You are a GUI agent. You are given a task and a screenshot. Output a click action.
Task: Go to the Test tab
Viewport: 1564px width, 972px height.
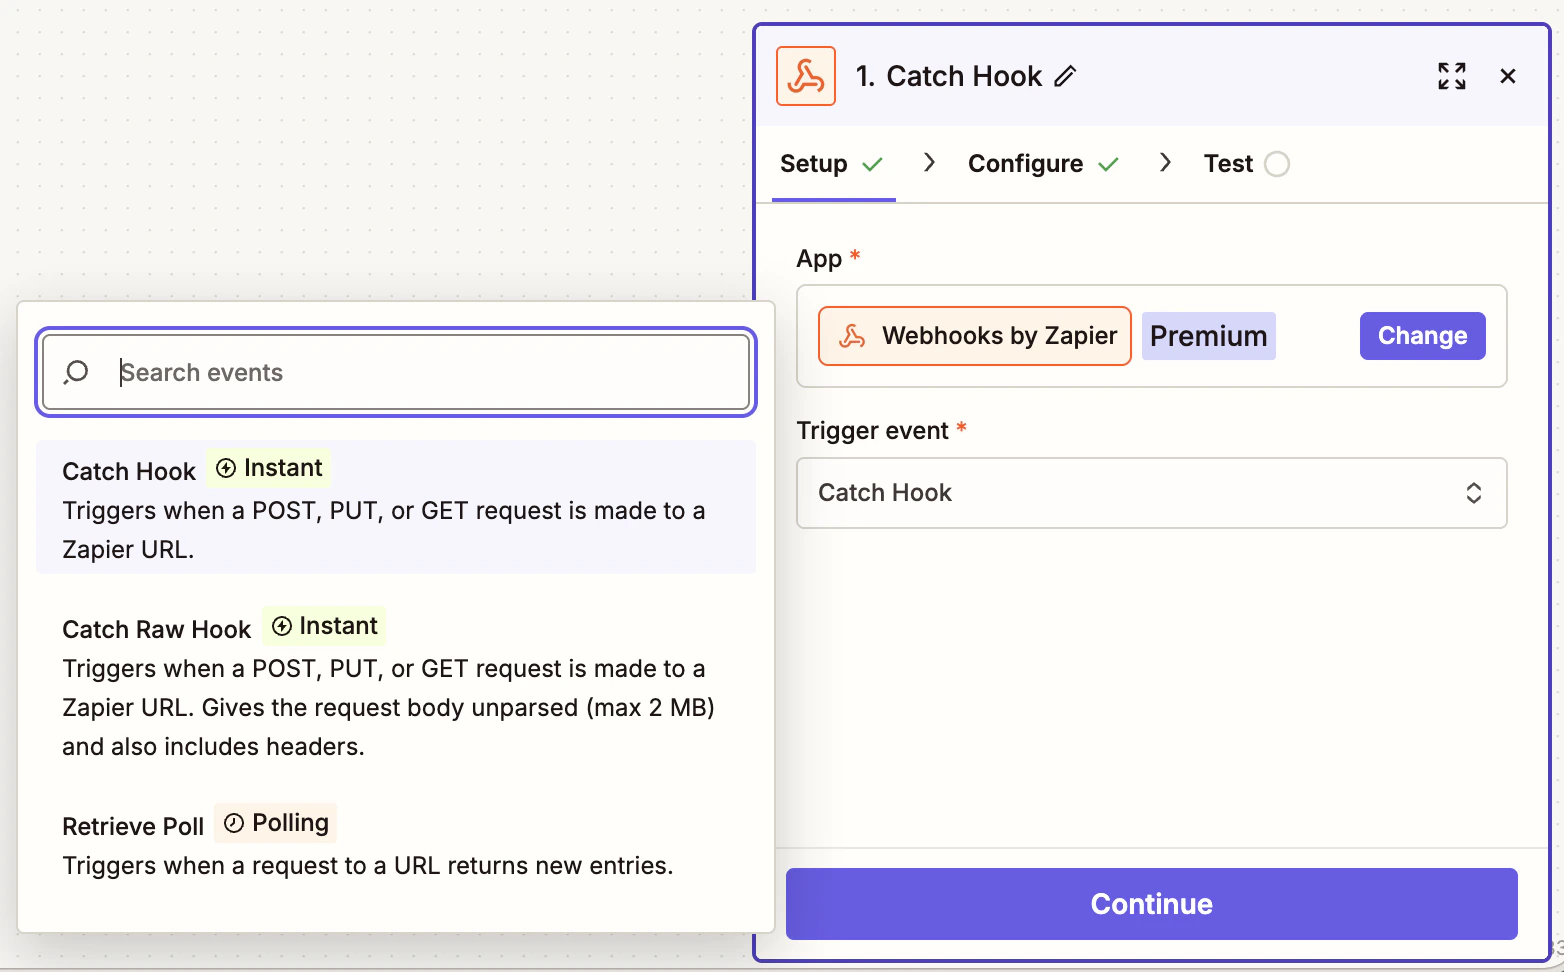click(x=1246, y=164)
